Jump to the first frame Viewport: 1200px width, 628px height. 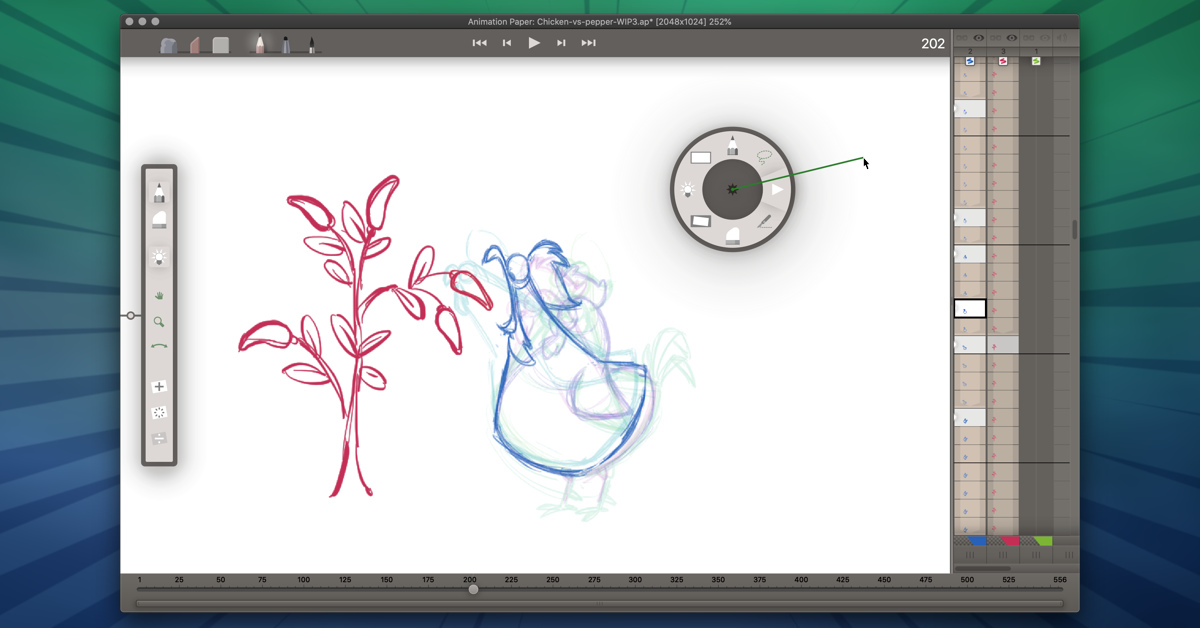(x=479, y=43)
